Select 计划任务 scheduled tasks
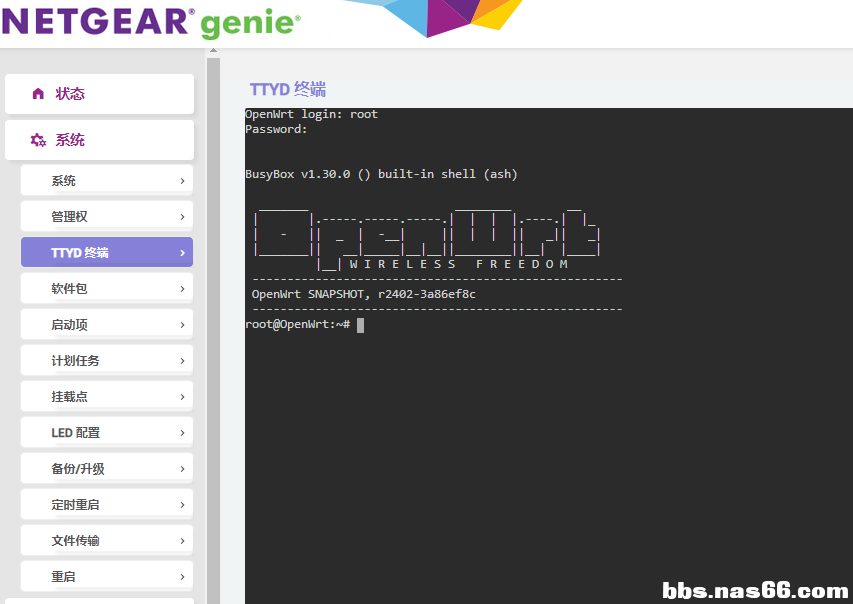Viewport: 853px width, 604px height. 106,361
